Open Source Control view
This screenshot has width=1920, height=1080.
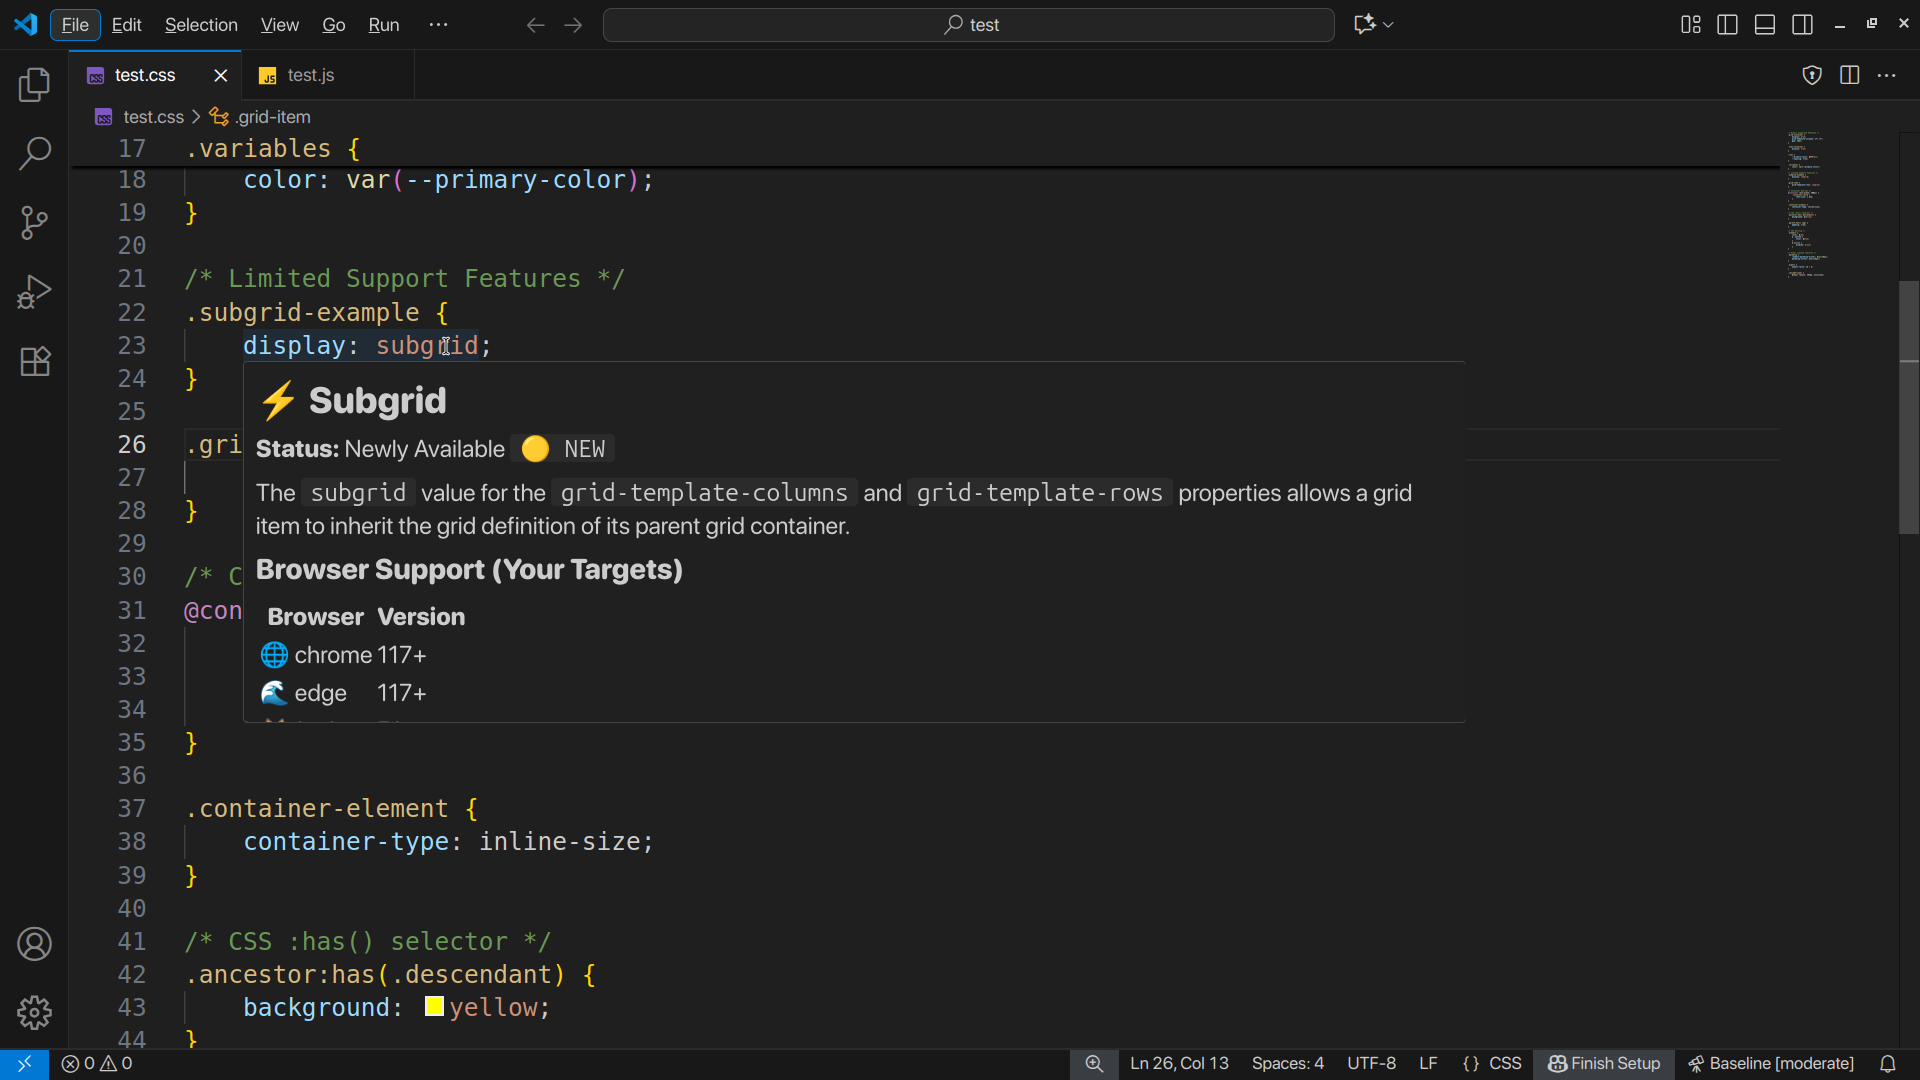coord(34,223)
